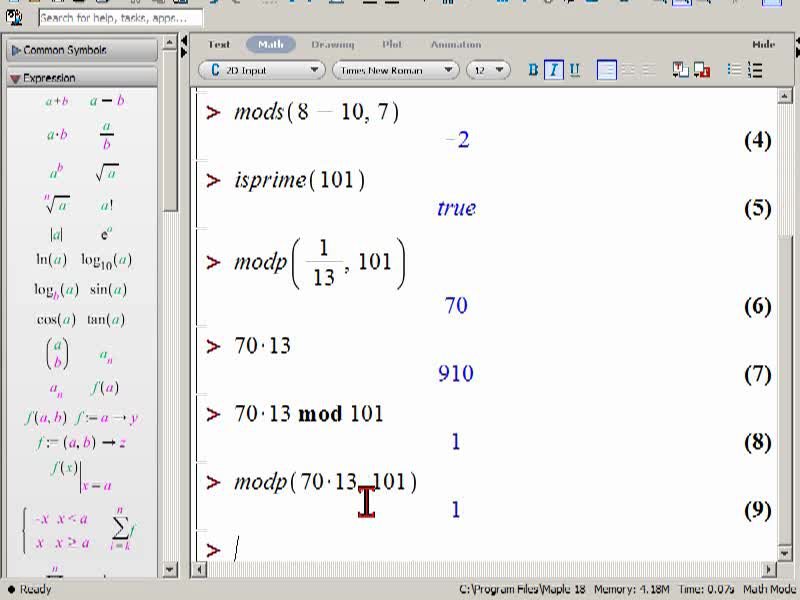
Task: Insert the cos(a) template
Action: pyautogui.click(x=56, y=320)
